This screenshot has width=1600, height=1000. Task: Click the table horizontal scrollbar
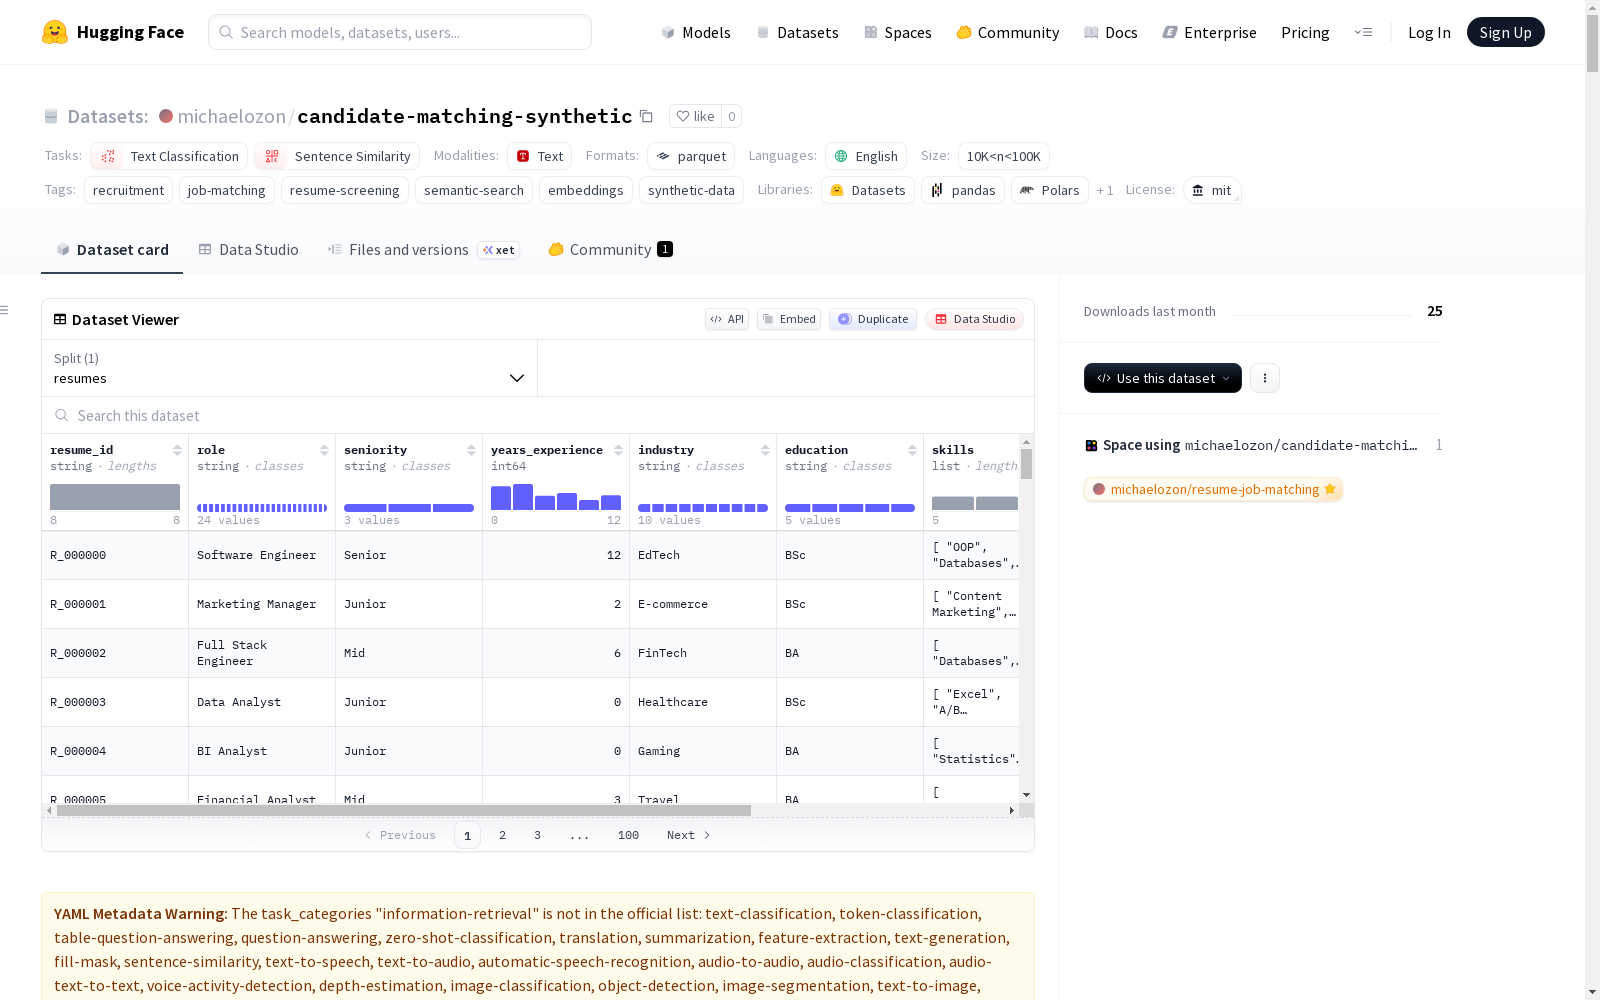(x=404, y=810)
